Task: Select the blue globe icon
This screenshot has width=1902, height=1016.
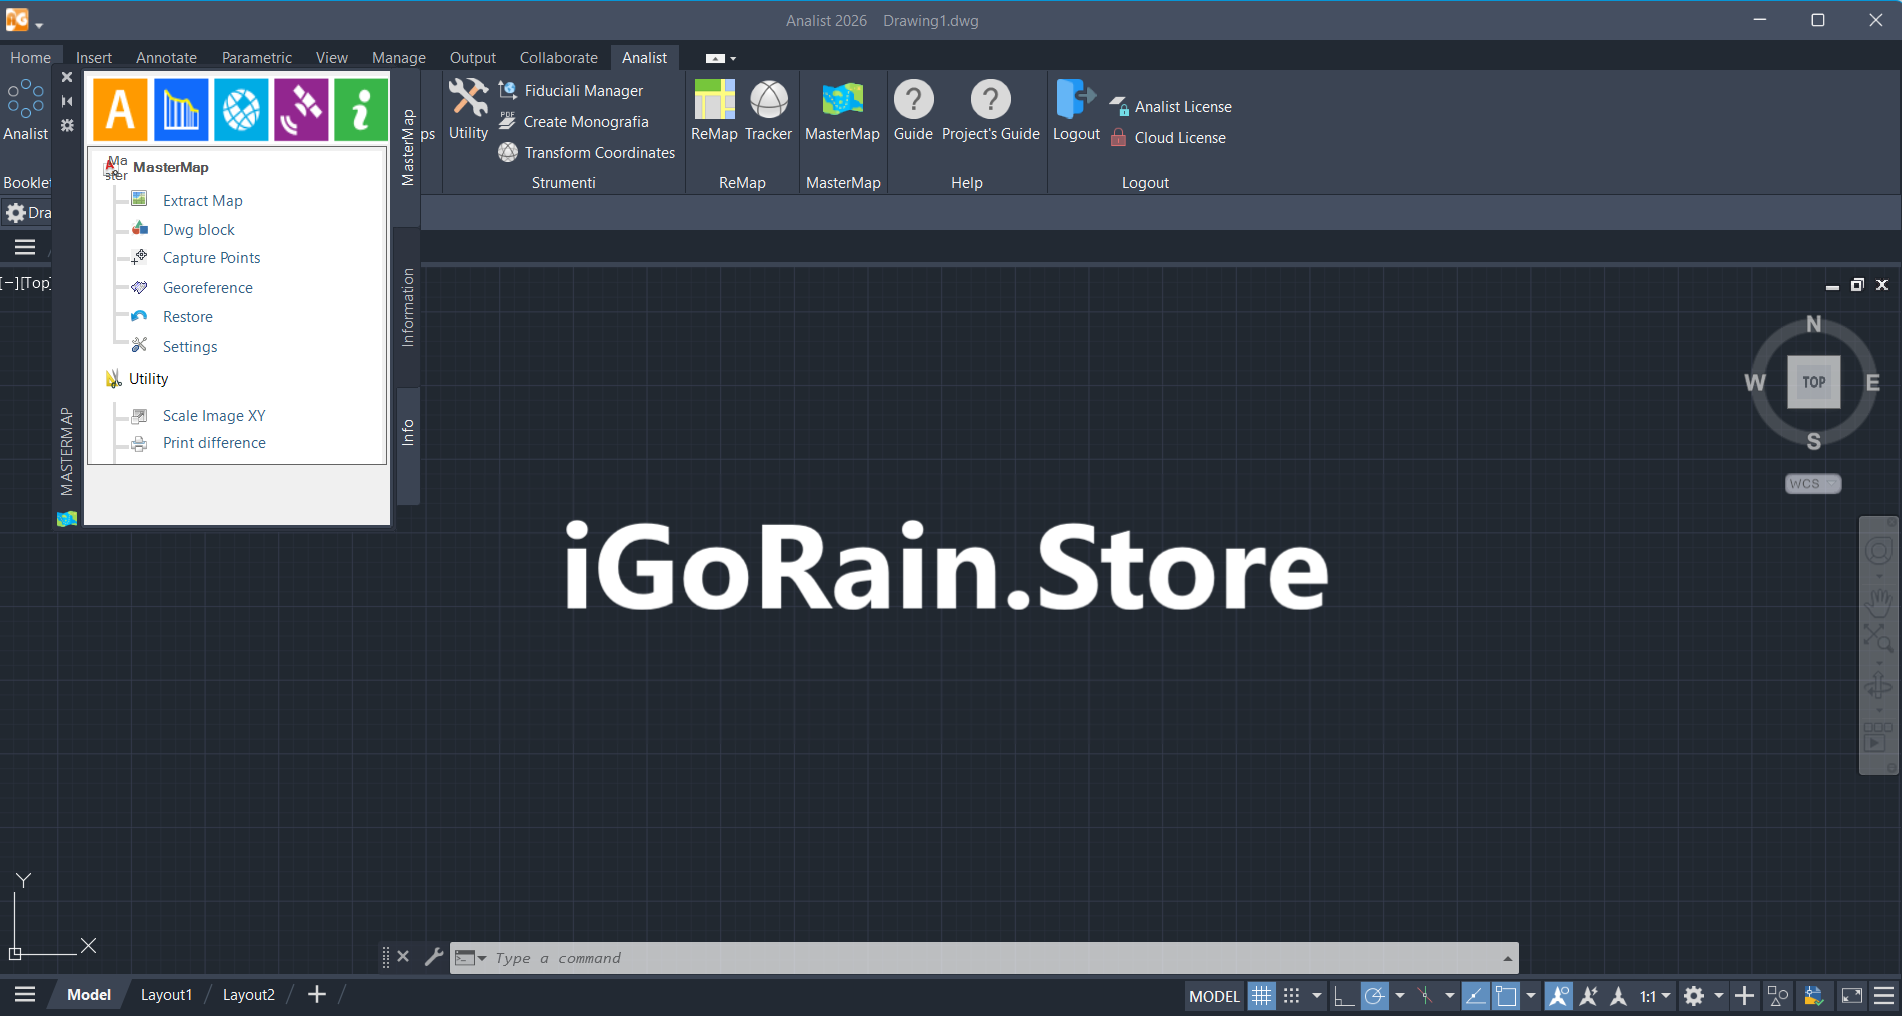Action: 241,110
